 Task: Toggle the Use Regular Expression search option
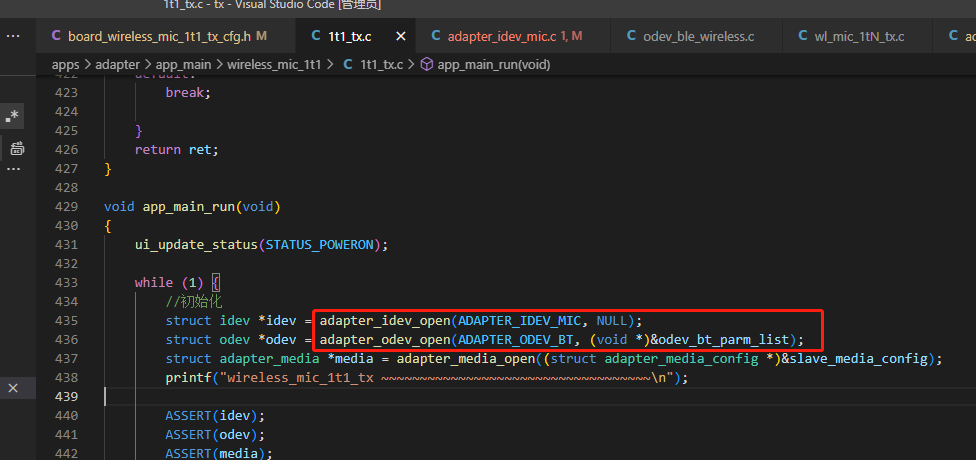(x=13, y=116)
